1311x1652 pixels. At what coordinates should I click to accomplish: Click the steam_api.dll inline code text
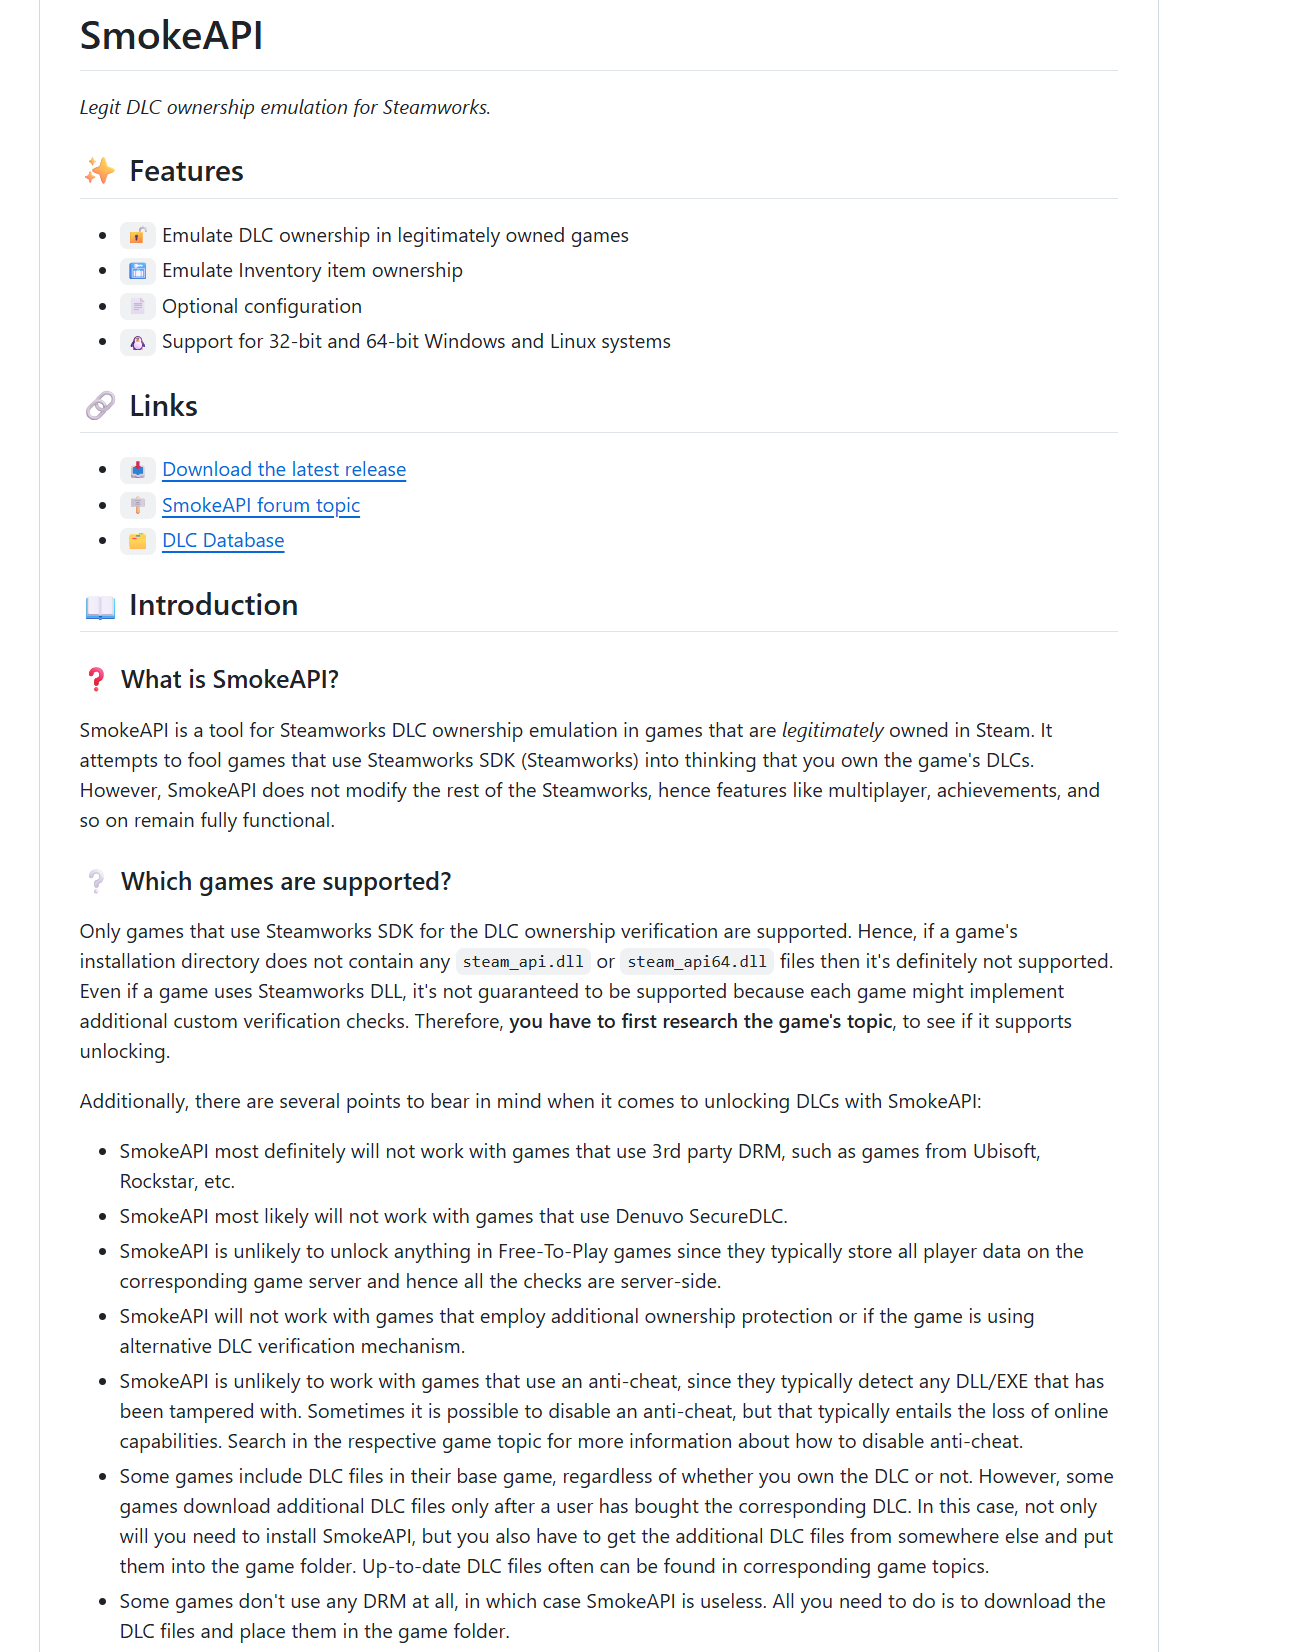point(523,962)
